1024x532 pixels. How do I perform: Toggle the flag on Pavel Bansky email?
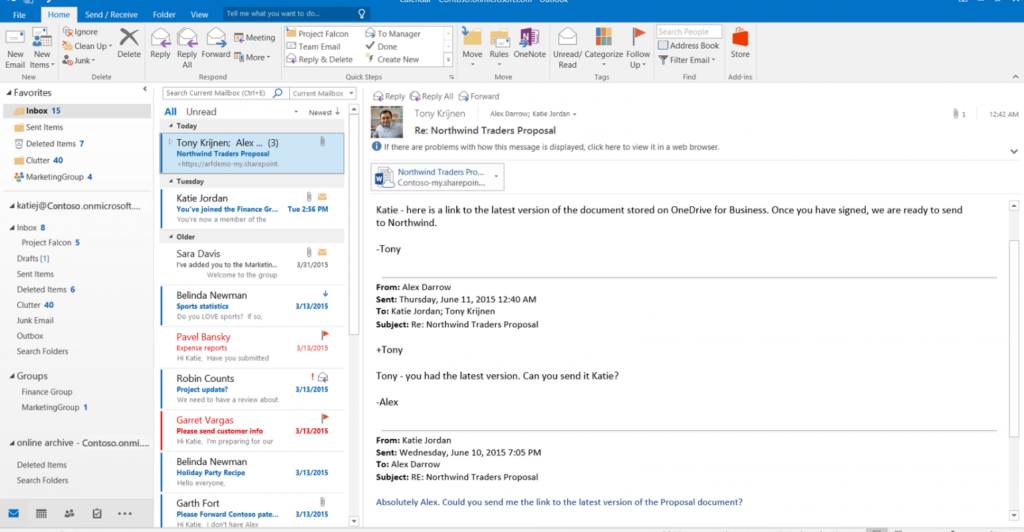tap(324, 335)
